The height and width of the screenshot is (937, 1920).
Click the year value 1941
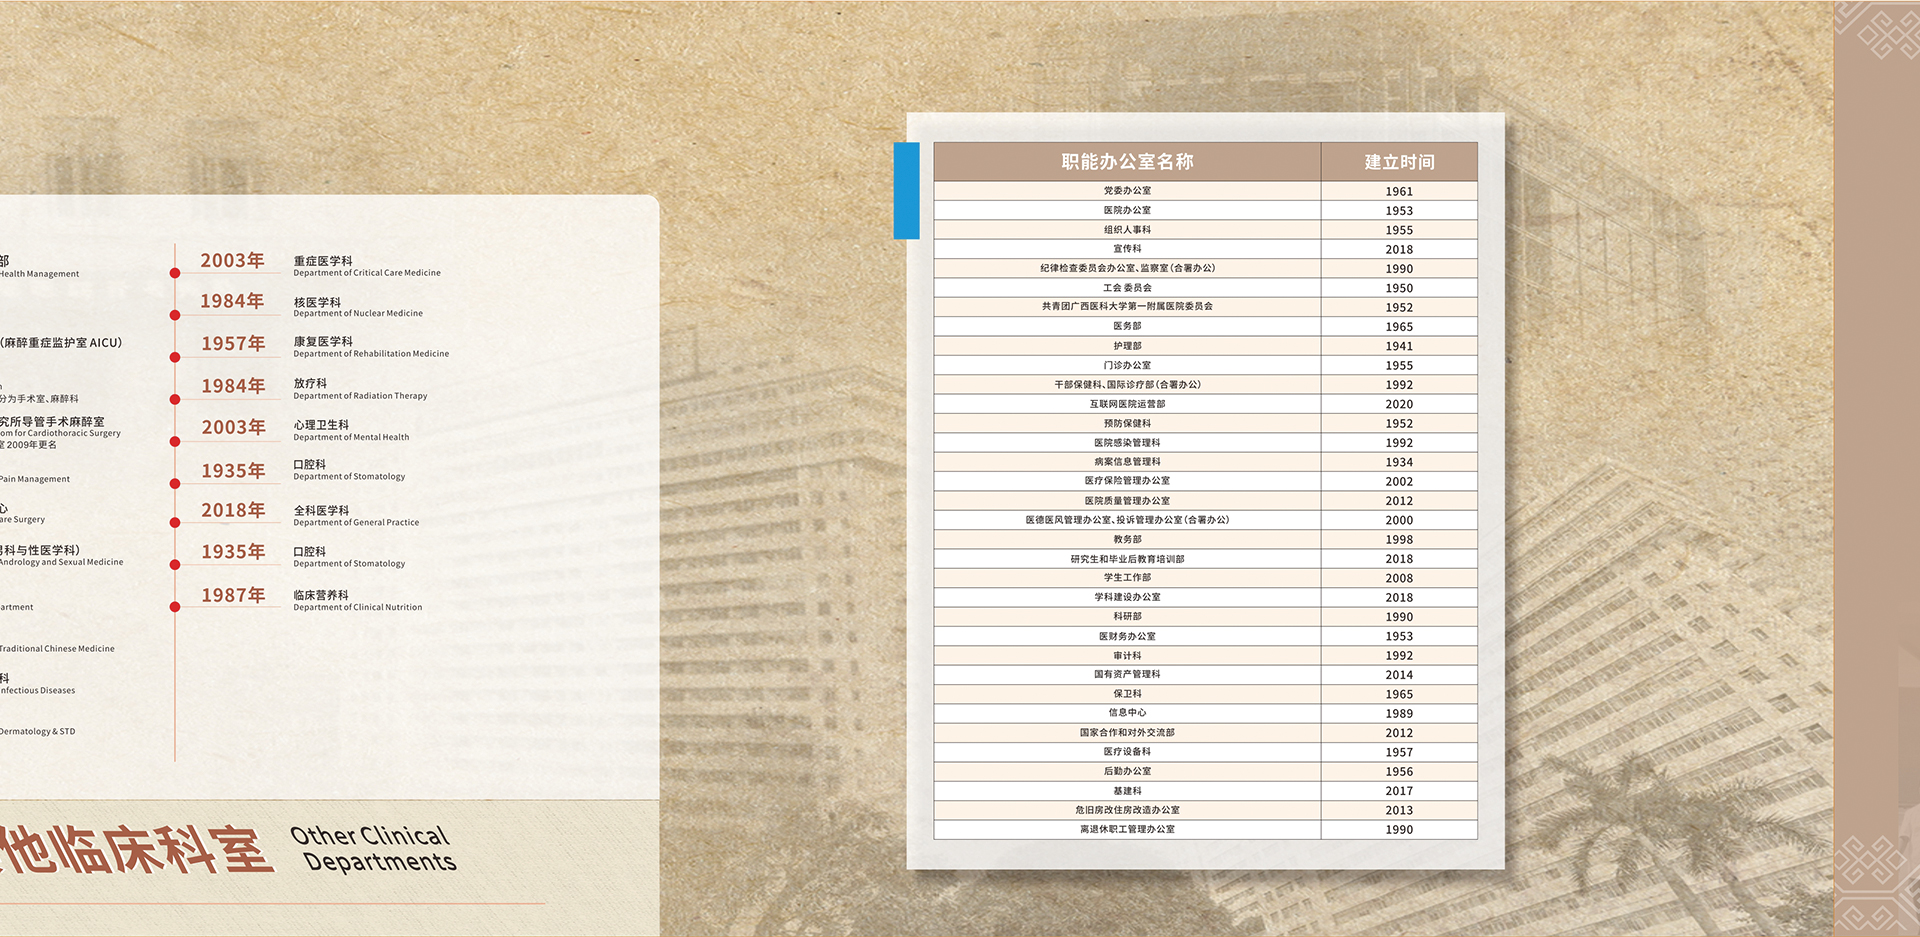[1399, 346]
